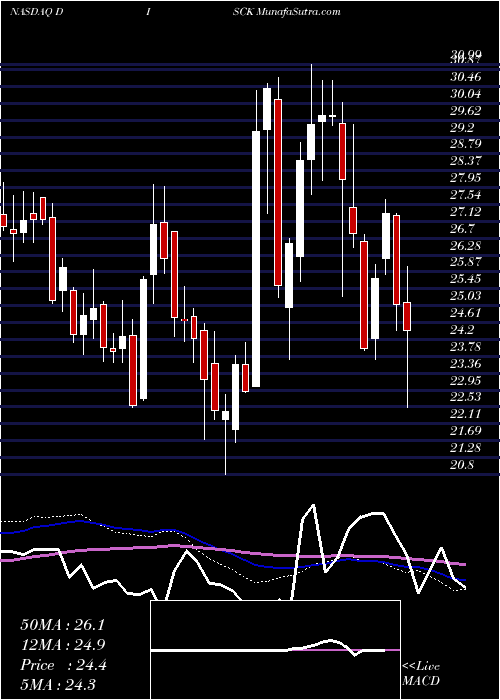Viewport: 500px width, 700px height.
Task: Select the 27.54 price axis label
Action: point(466,195)
